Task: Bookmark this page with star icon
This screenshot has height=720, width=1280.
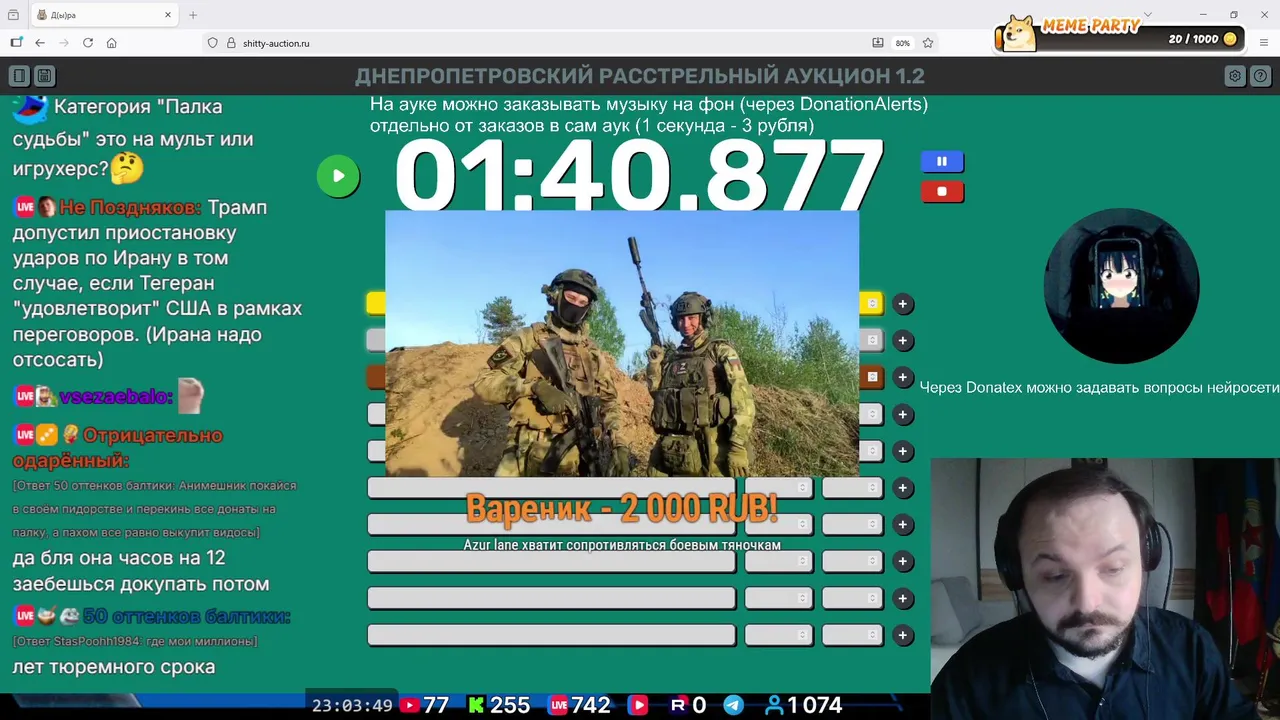Action: [928, 43]
